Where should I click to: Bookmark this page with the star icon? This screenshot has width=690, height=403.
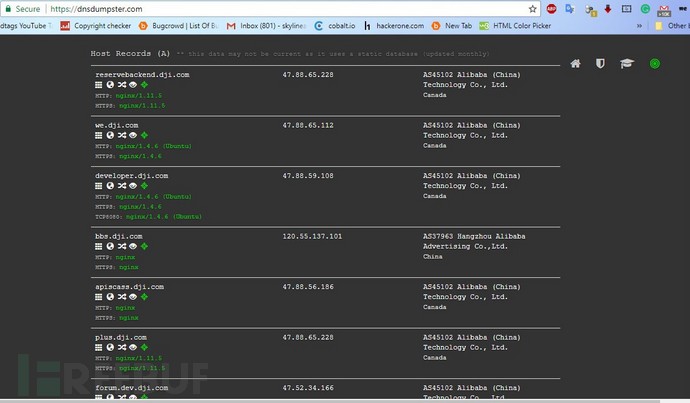(x=532, y=9)
